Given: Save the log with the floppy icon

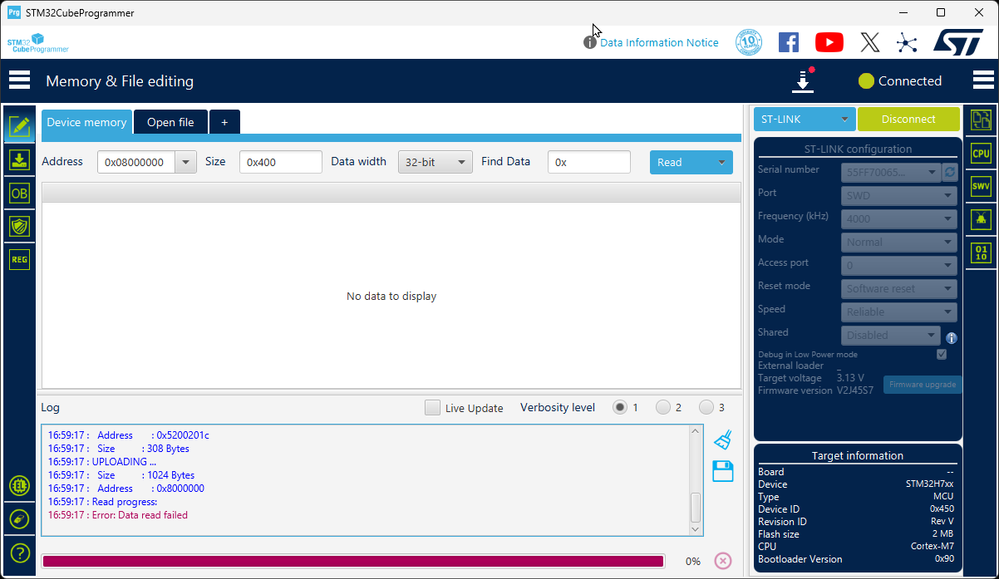Looking at the screenshot, I should [x=723, y=471].
